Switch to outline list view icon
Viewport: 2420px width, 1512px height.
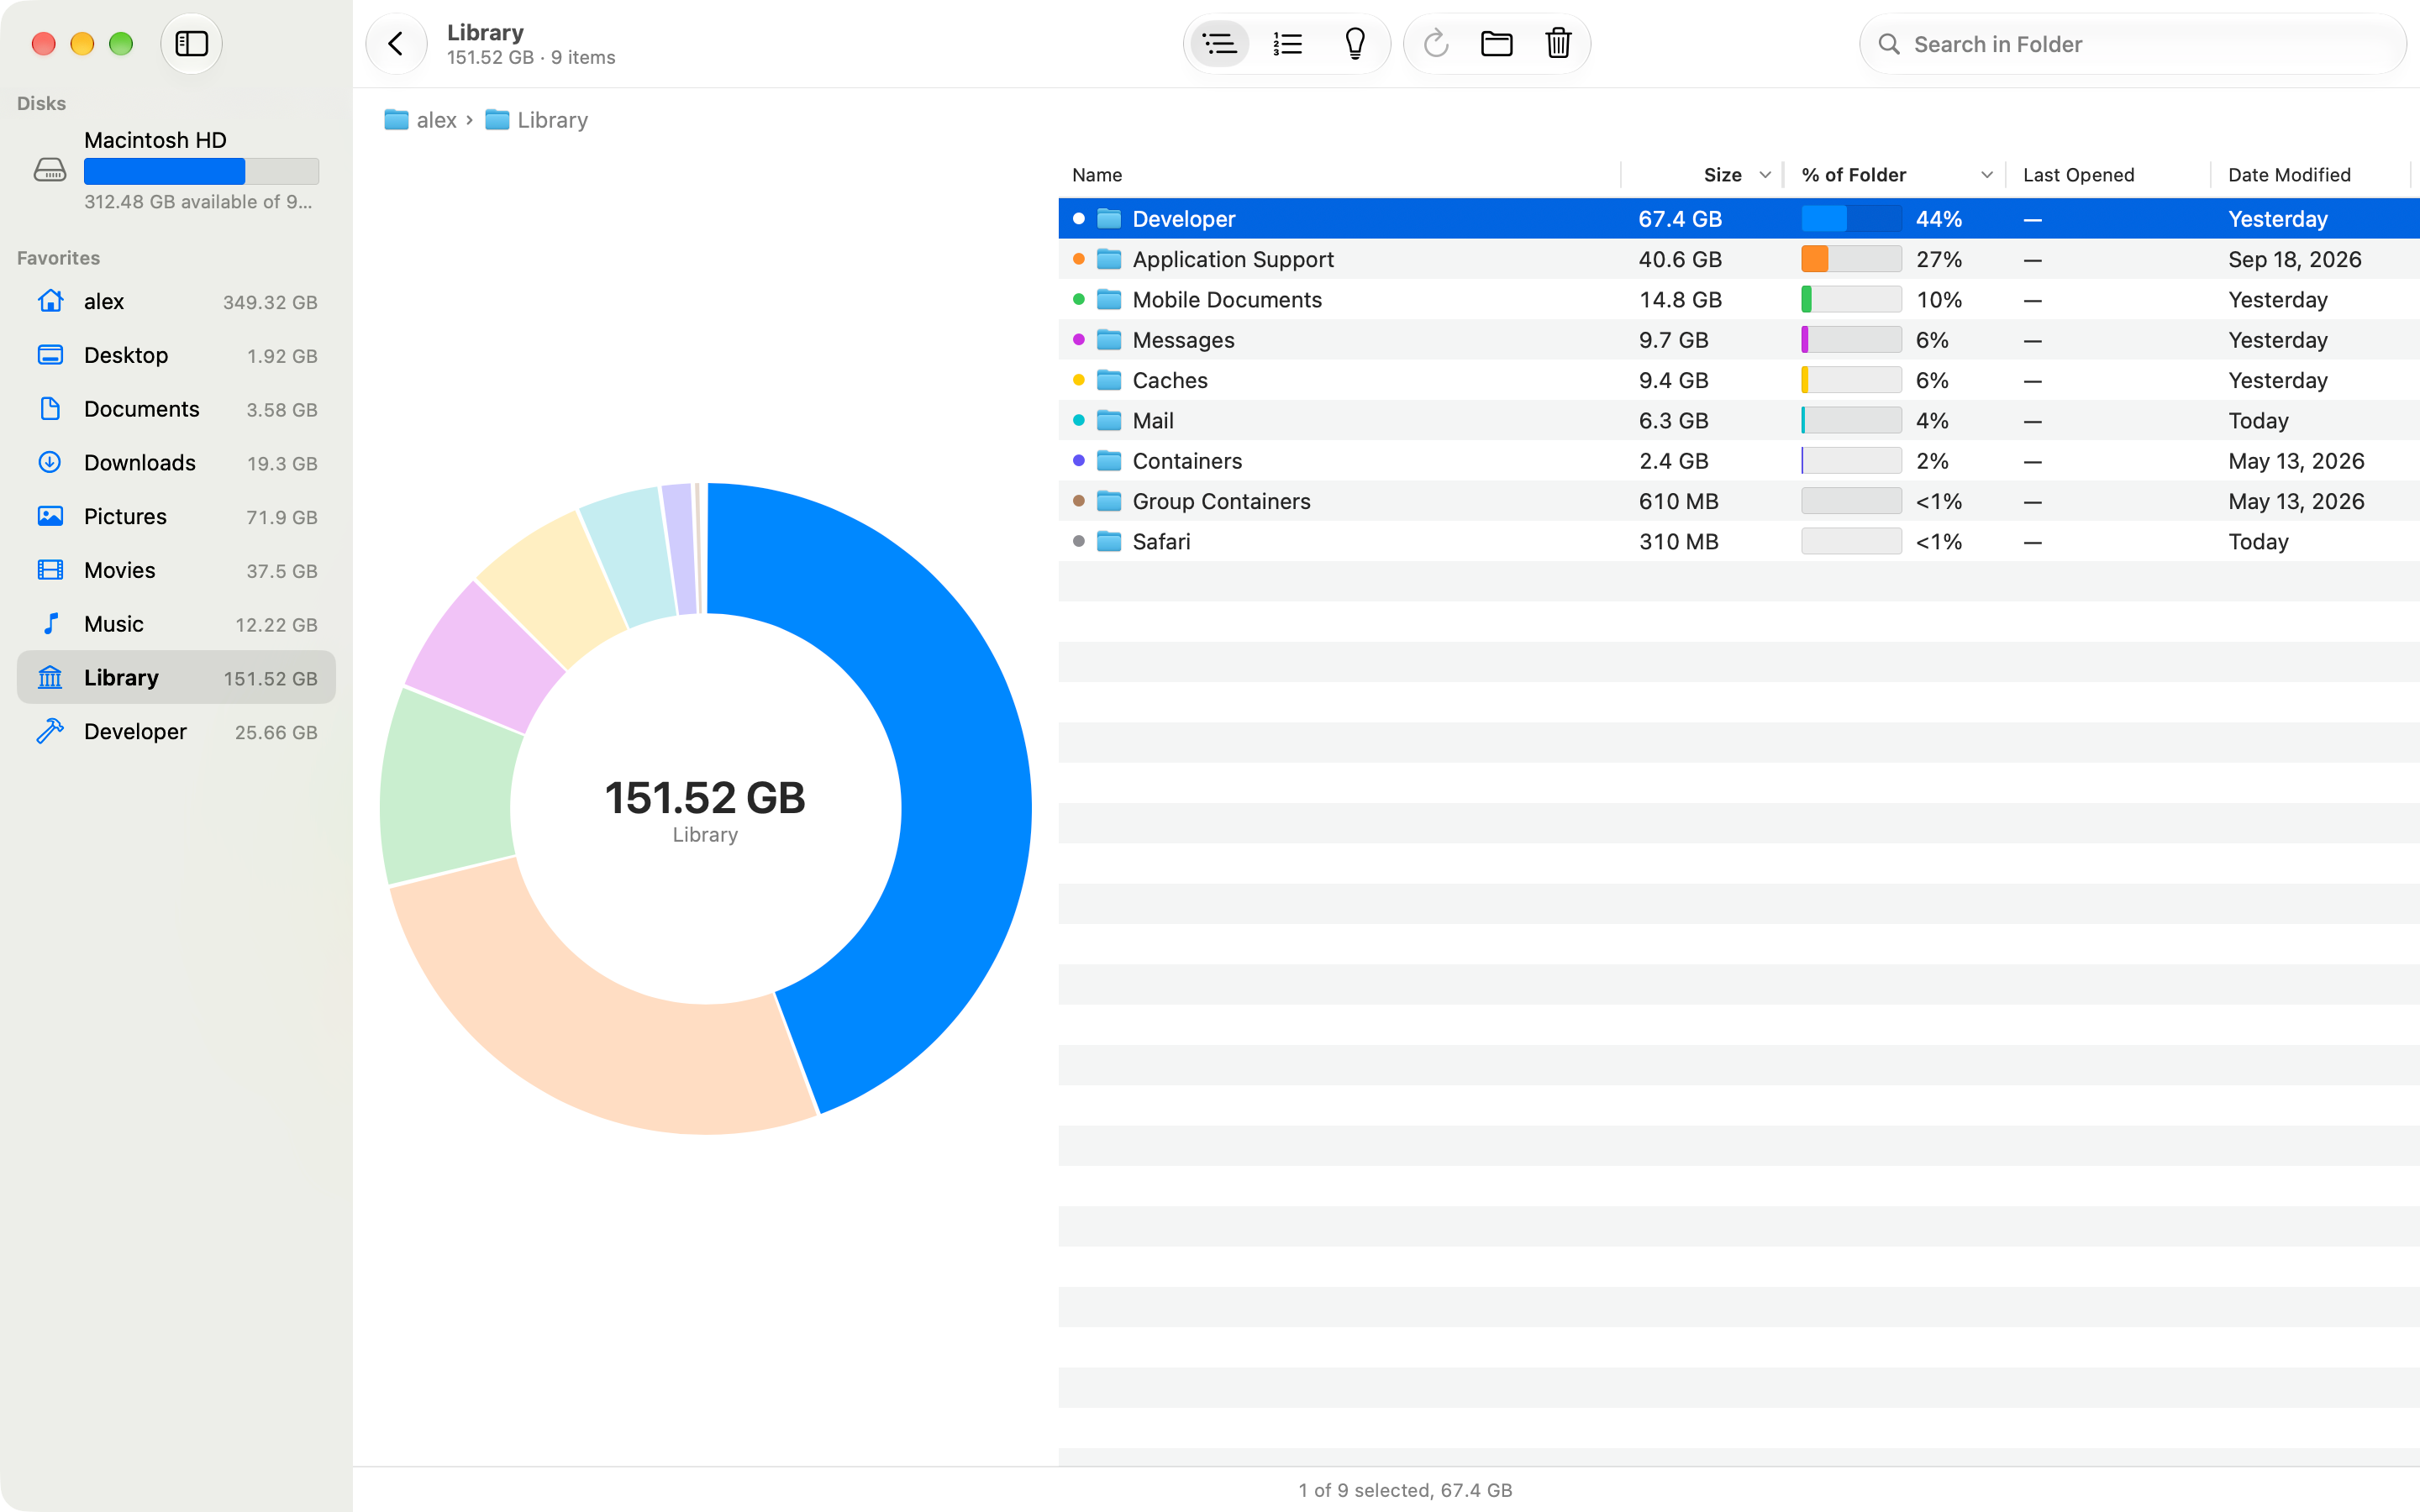(1219, 44)
